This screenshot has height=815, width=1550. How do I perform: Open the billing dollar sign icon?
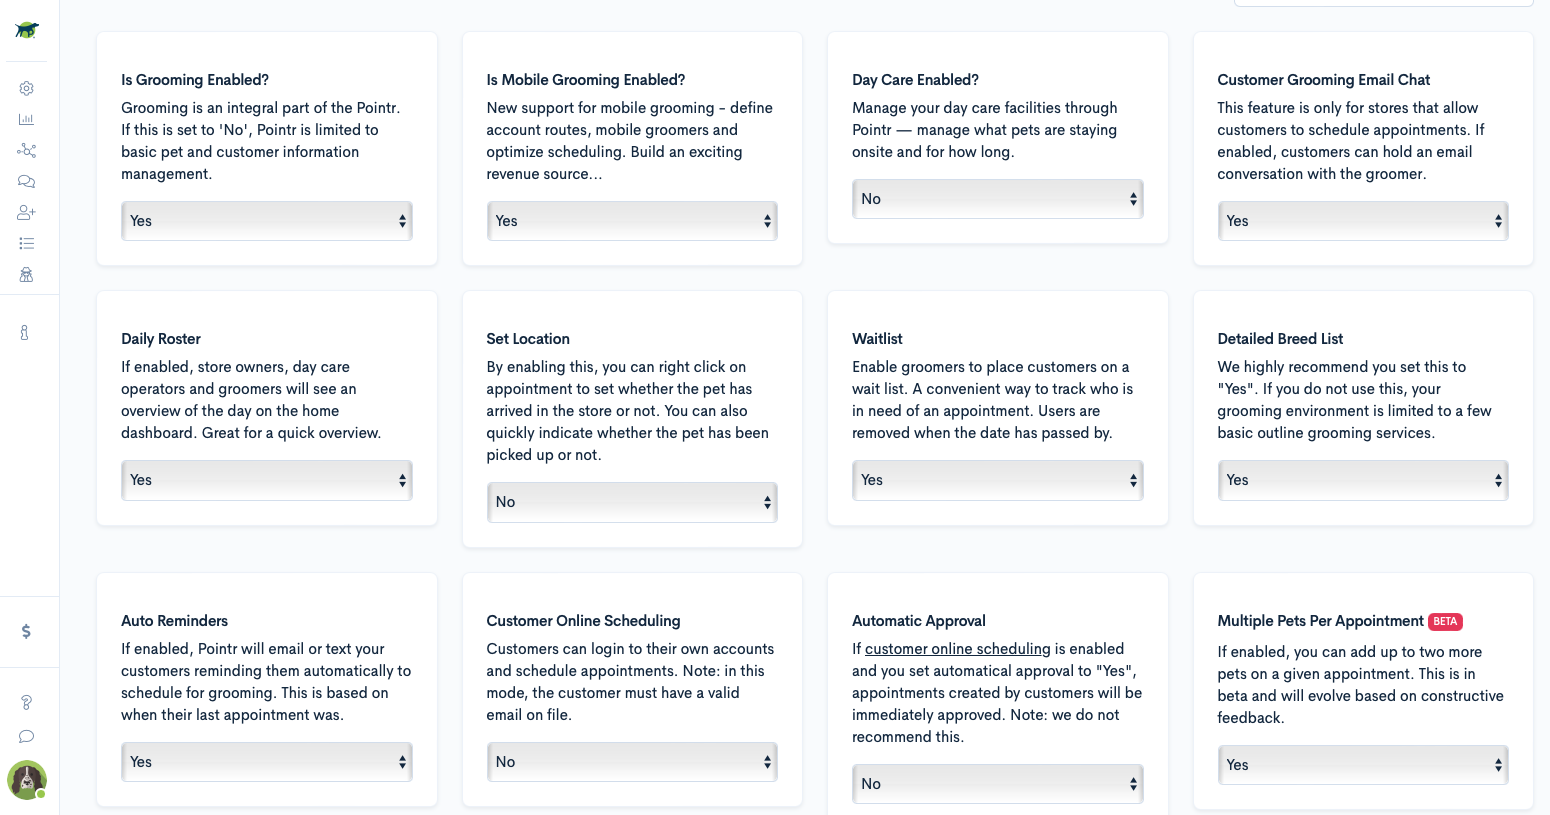(x=26, y=631)
